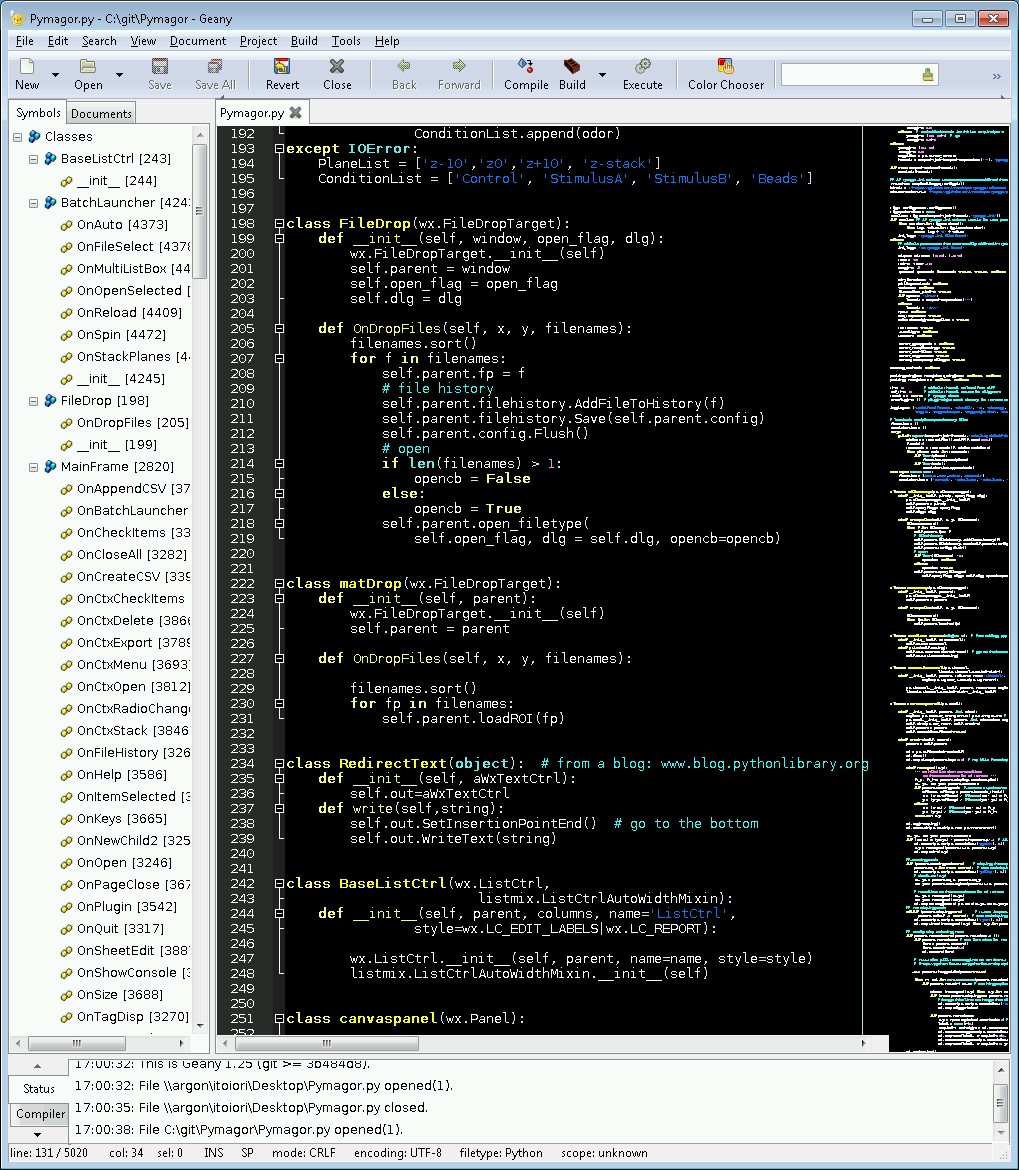Close the Pymagor.py tab with X icon
This screenshot has width=1019, height=1170.
[295, 113]
